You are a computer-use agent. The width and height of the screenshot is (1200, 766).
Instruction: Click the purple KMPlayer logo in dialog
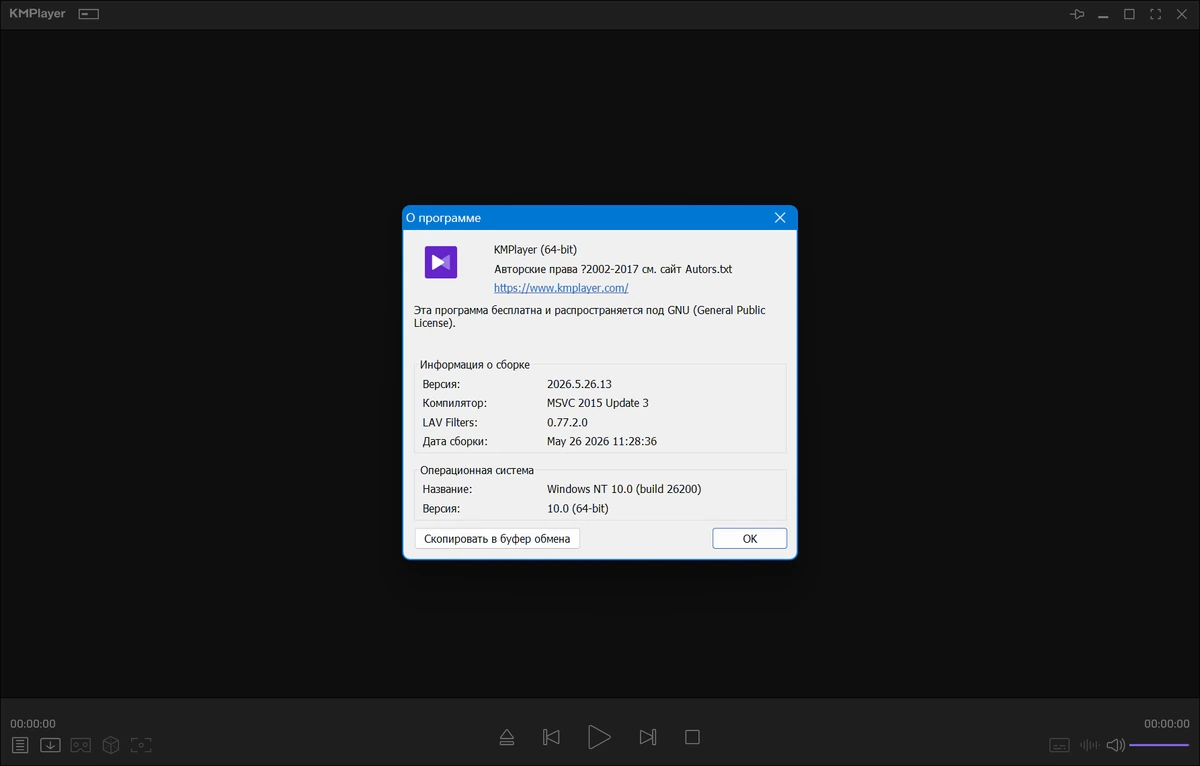pyautogui.click(x=441, y=262)
